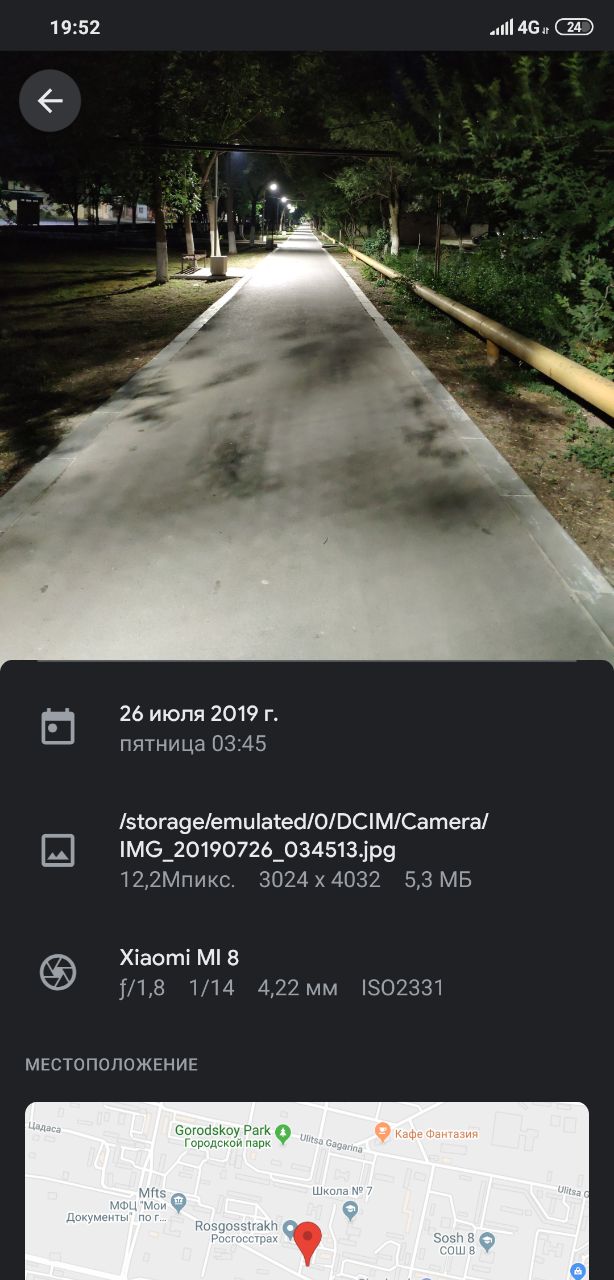The image size is (614, 1280).
Task: Go back using the arrow button
Action: coord(50,101)
